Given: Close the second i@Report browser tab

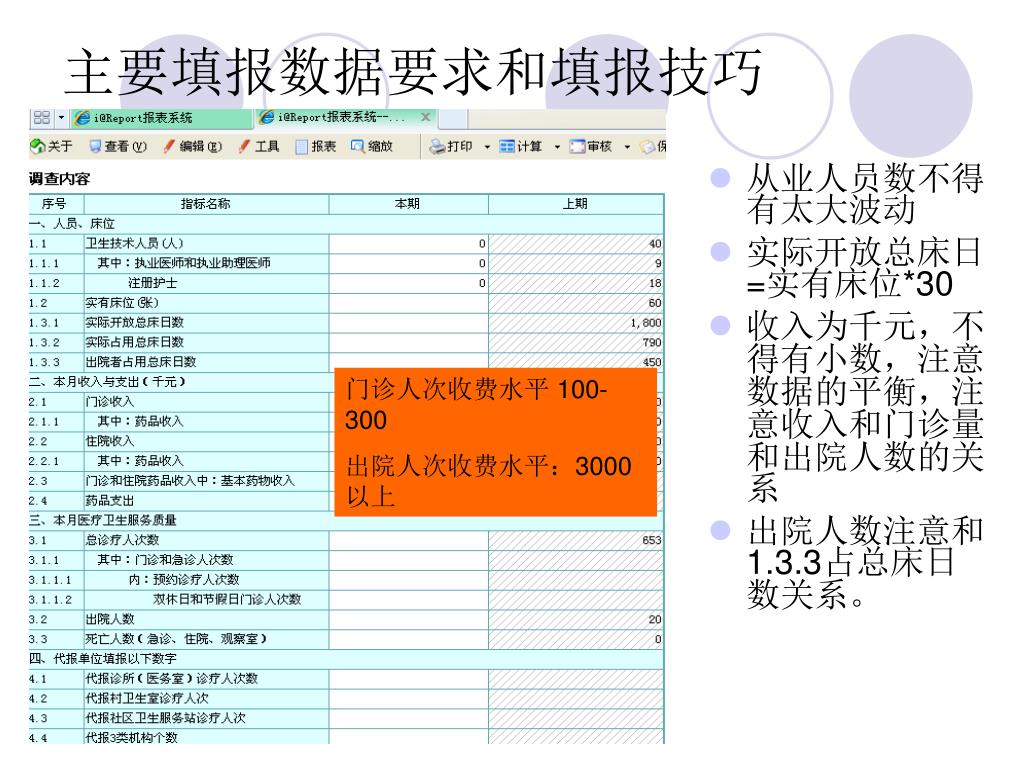Looking at the screenshot, I should (425, 117).
